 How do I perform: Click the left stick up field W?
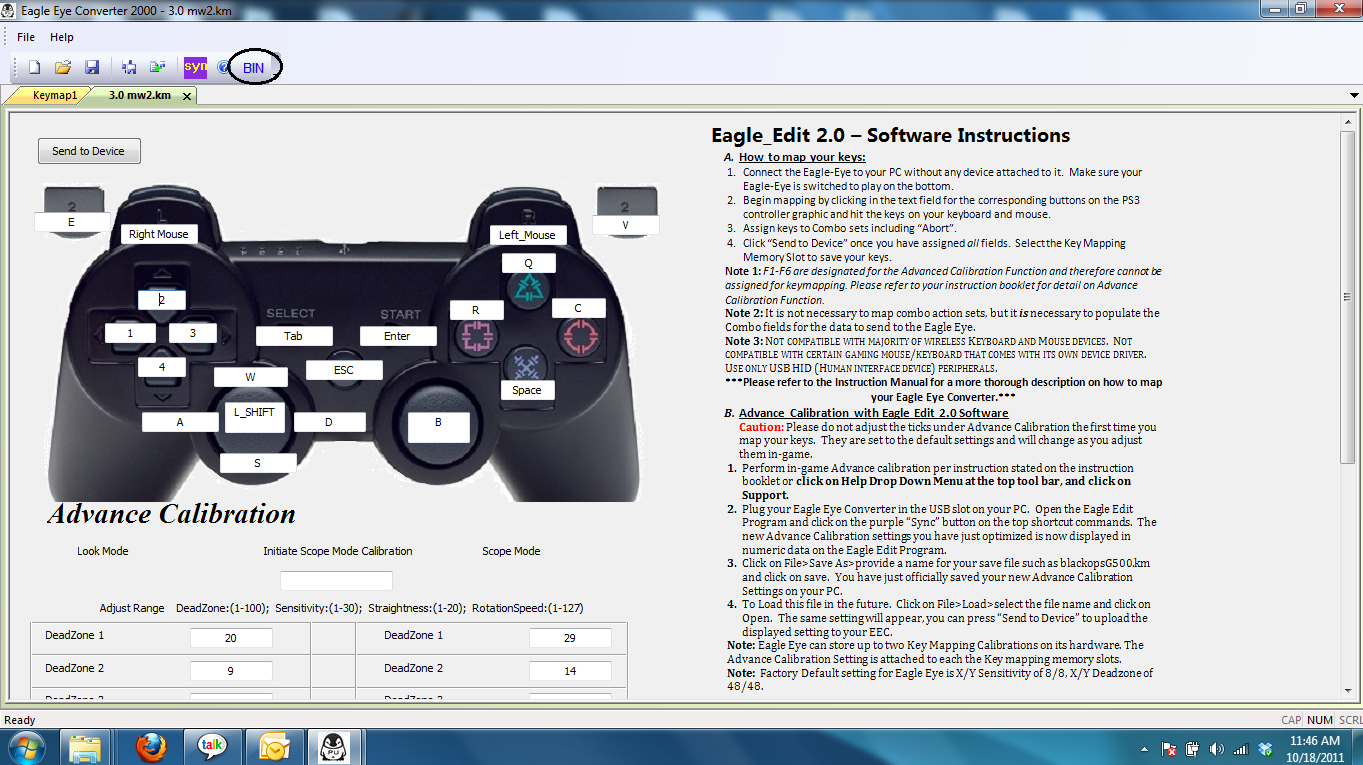tap(251, 377)
